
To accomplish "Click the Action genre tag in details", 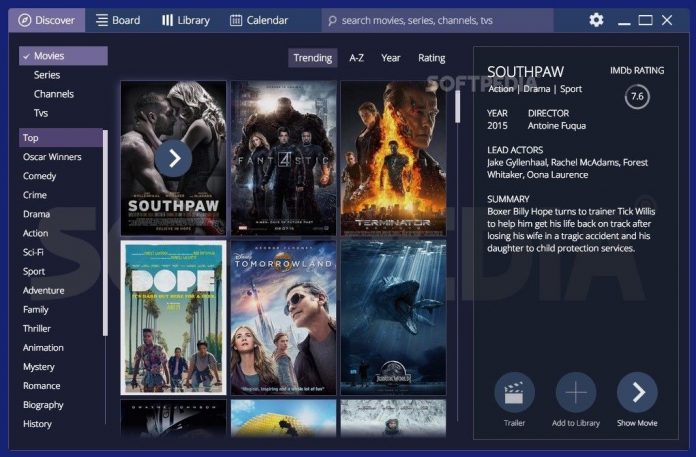I will point(501,89).
